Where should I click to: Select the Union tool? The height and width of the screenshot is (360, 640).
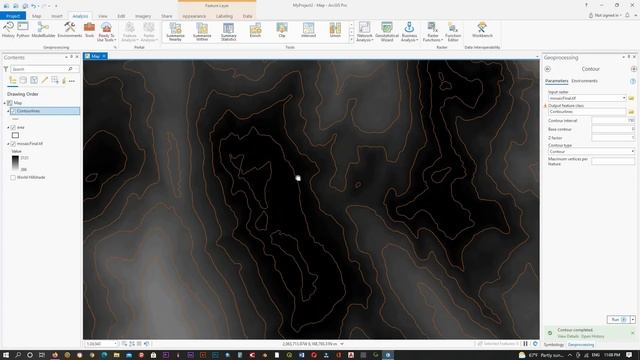[335, 30]
